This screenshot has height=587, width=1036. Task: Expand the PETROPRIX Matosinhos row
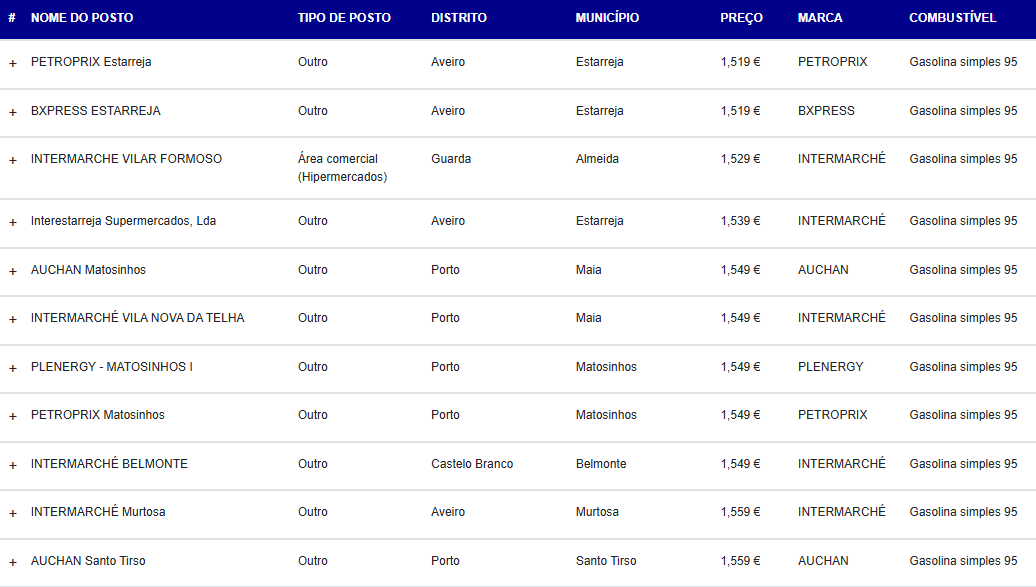pyautogui.click(x=13, y=416)
